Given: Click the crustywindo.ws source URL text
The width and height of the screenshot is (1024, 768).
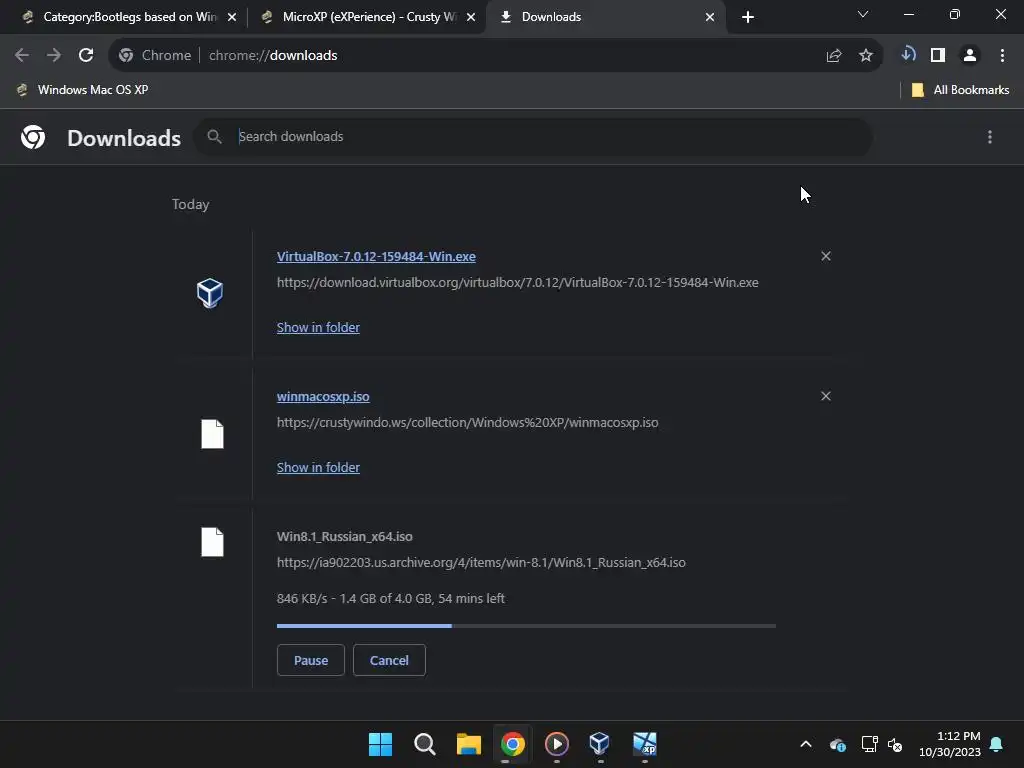Looking at the screenshot, I should (468, 423).
